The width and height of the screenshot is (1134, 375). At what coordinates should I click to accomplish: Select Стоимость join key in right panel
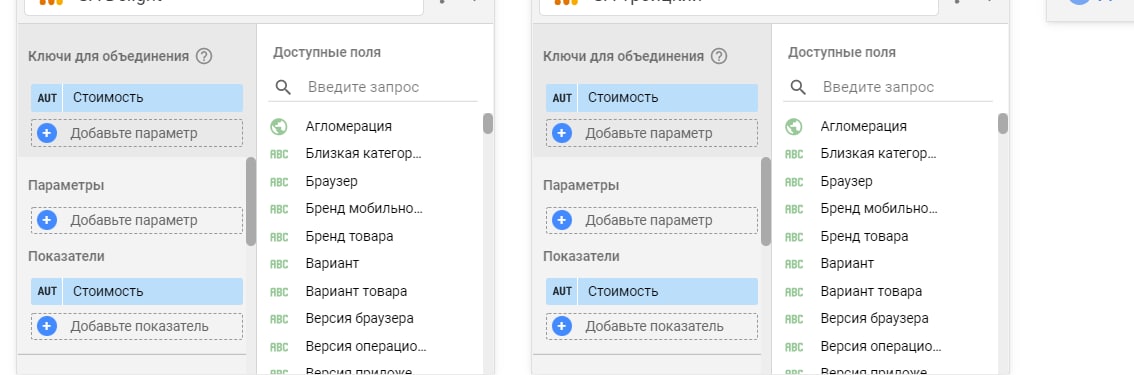[x=652, y=98]
